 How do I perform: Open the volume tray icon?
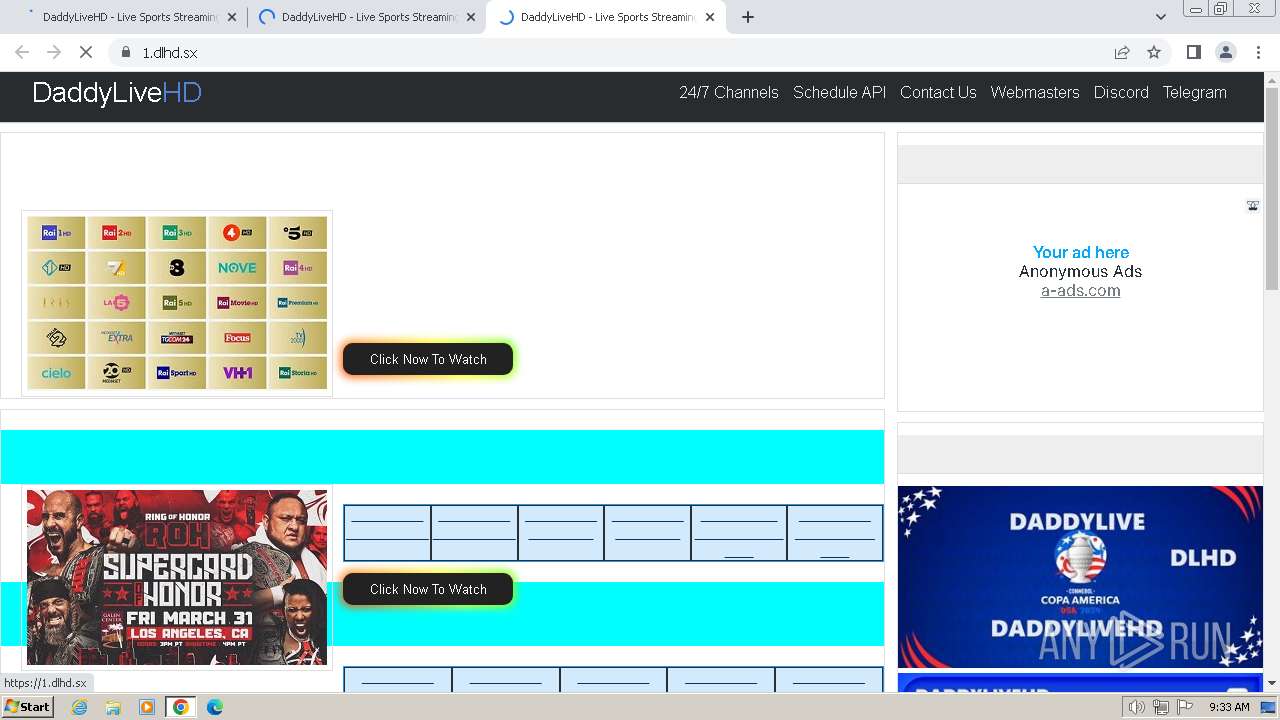click(1137, 707)
